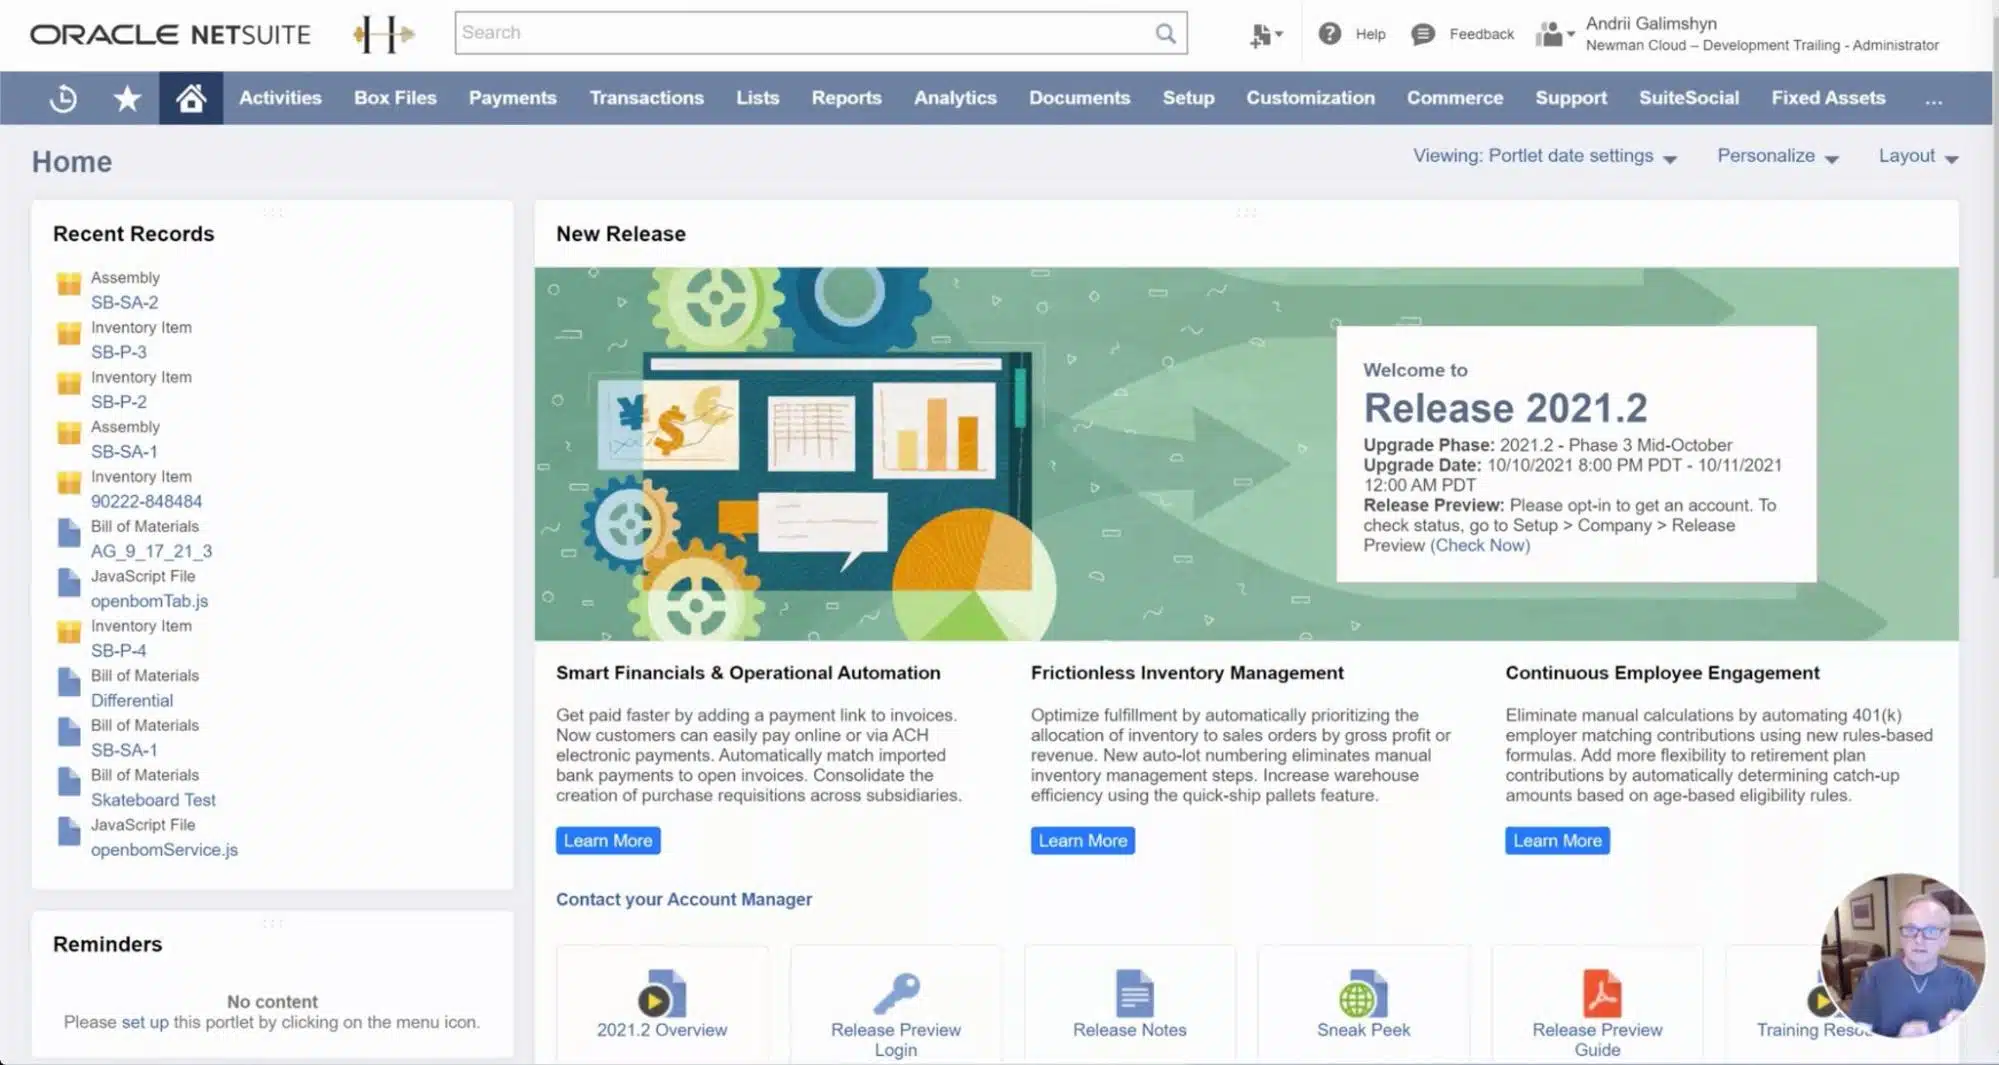
Task: Click the set up link in Reminders
Action: coord(145,1022)
